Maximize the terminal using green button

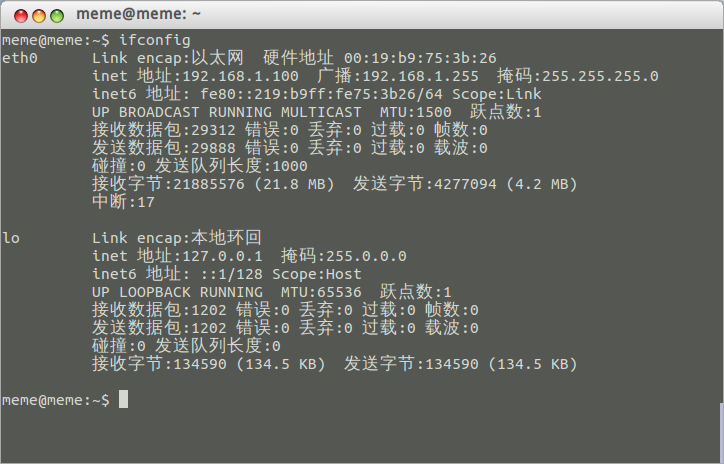(x=57, y=16)
